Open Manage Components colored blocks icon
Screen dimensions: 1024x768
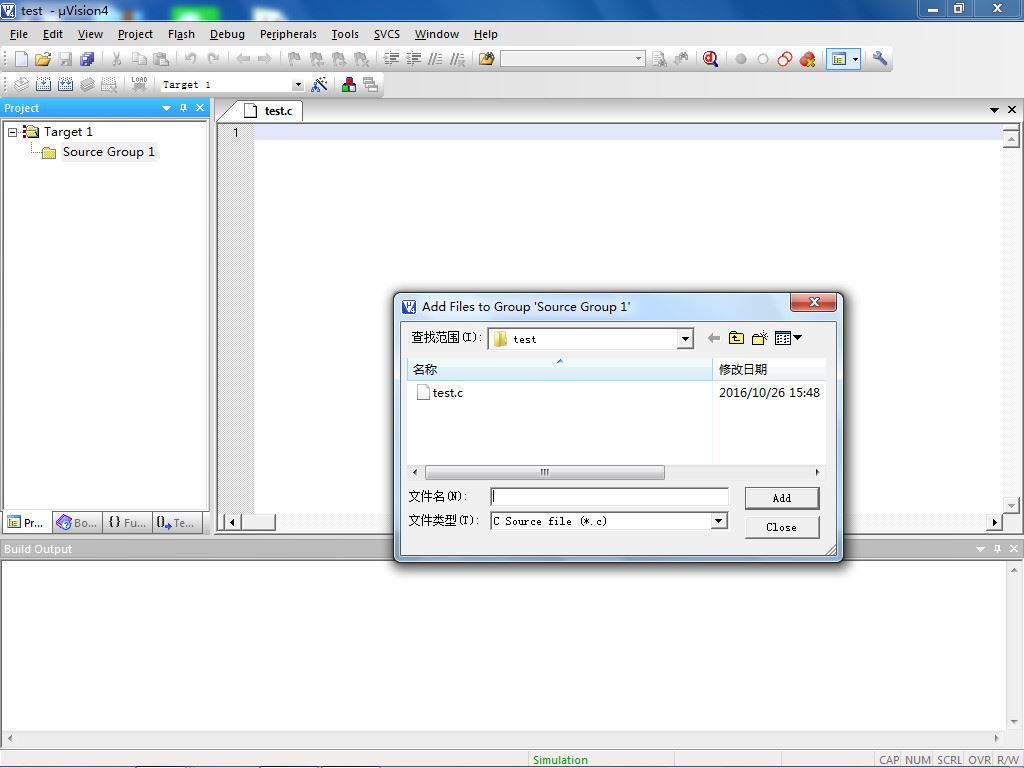349,84
